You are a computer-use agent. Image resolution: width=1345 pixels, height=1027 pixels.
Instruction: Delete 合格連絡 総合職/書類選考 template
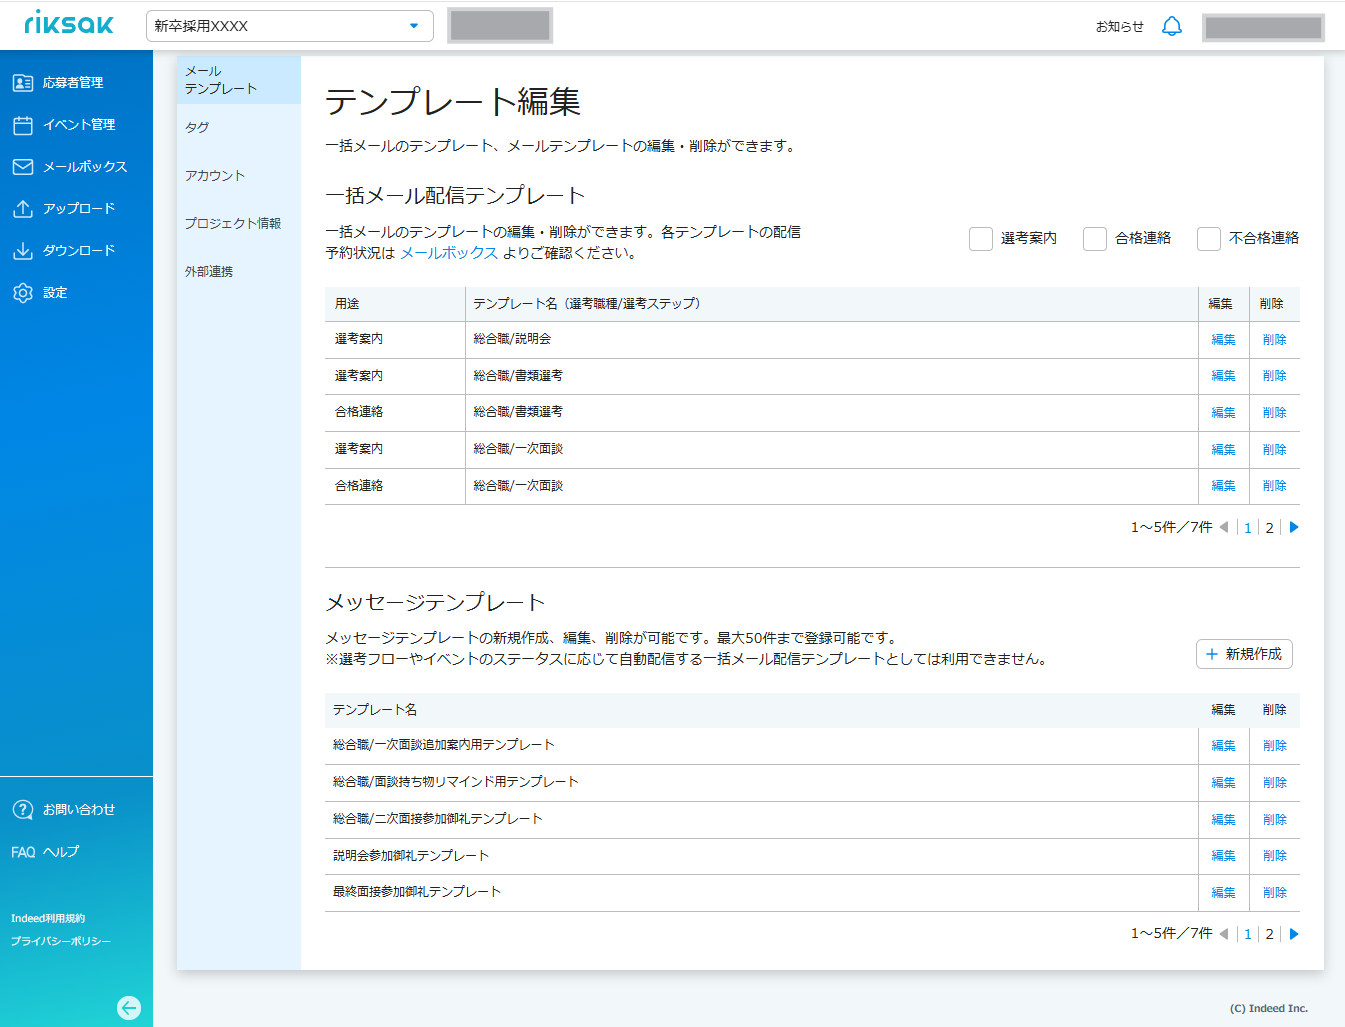pos(1274,413)
